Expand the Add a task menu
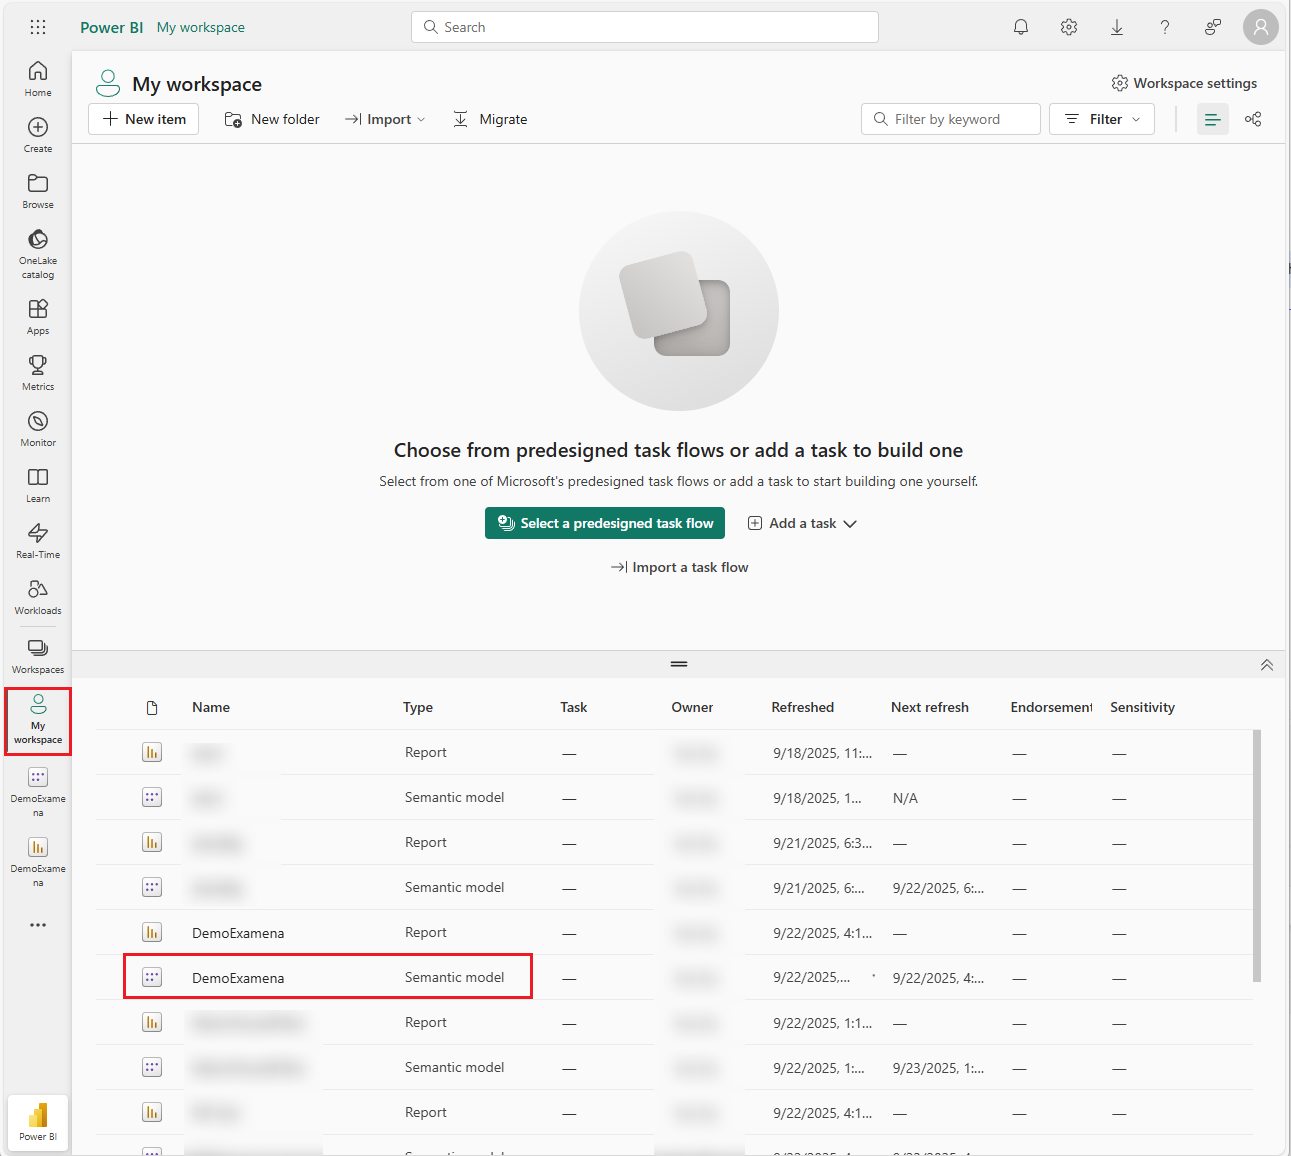Viewport: 1291px width, 1156px height. (x=803, y=523)
